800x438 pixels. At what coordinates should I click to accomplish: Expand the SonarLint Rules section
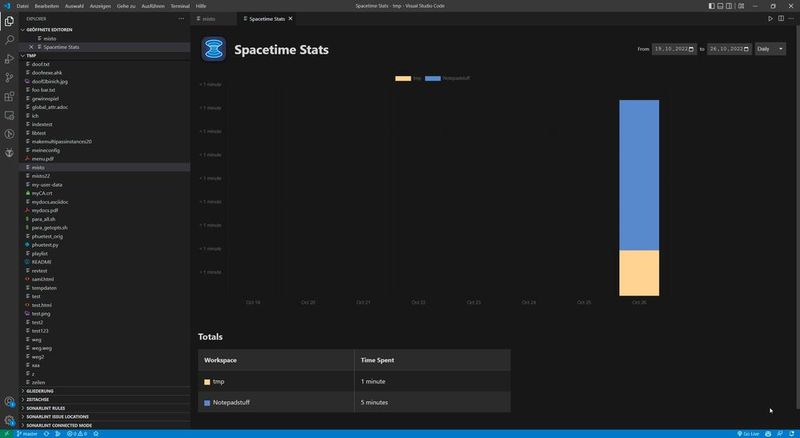tap(105, 408)
